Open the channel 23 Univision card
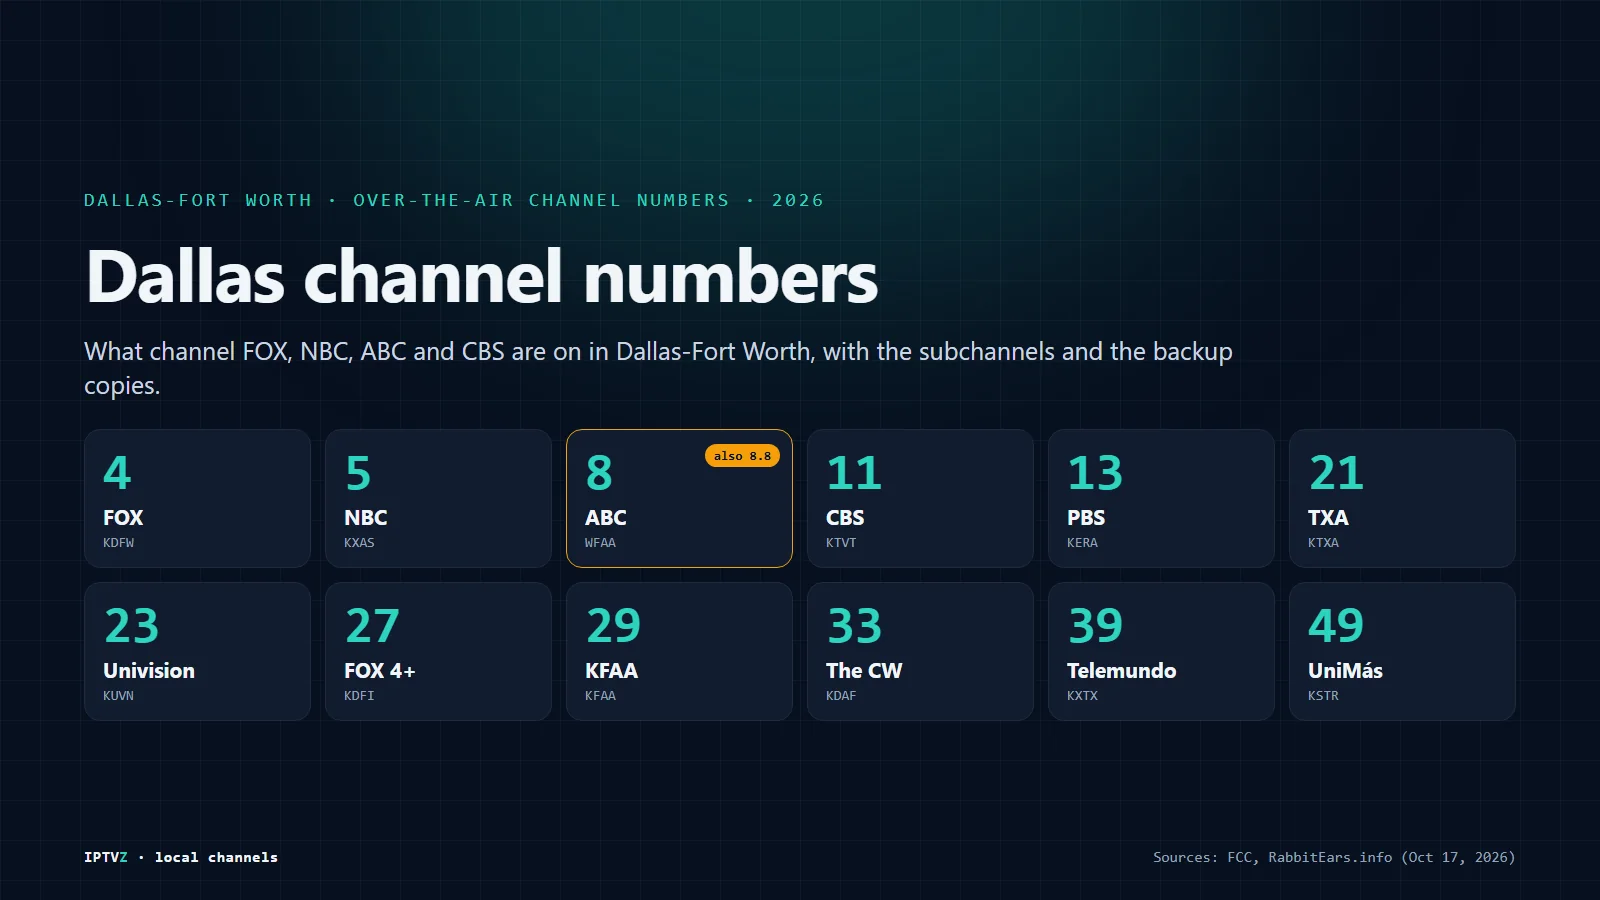This screenshot has height=900, width=1600. (x=197, y=651)
